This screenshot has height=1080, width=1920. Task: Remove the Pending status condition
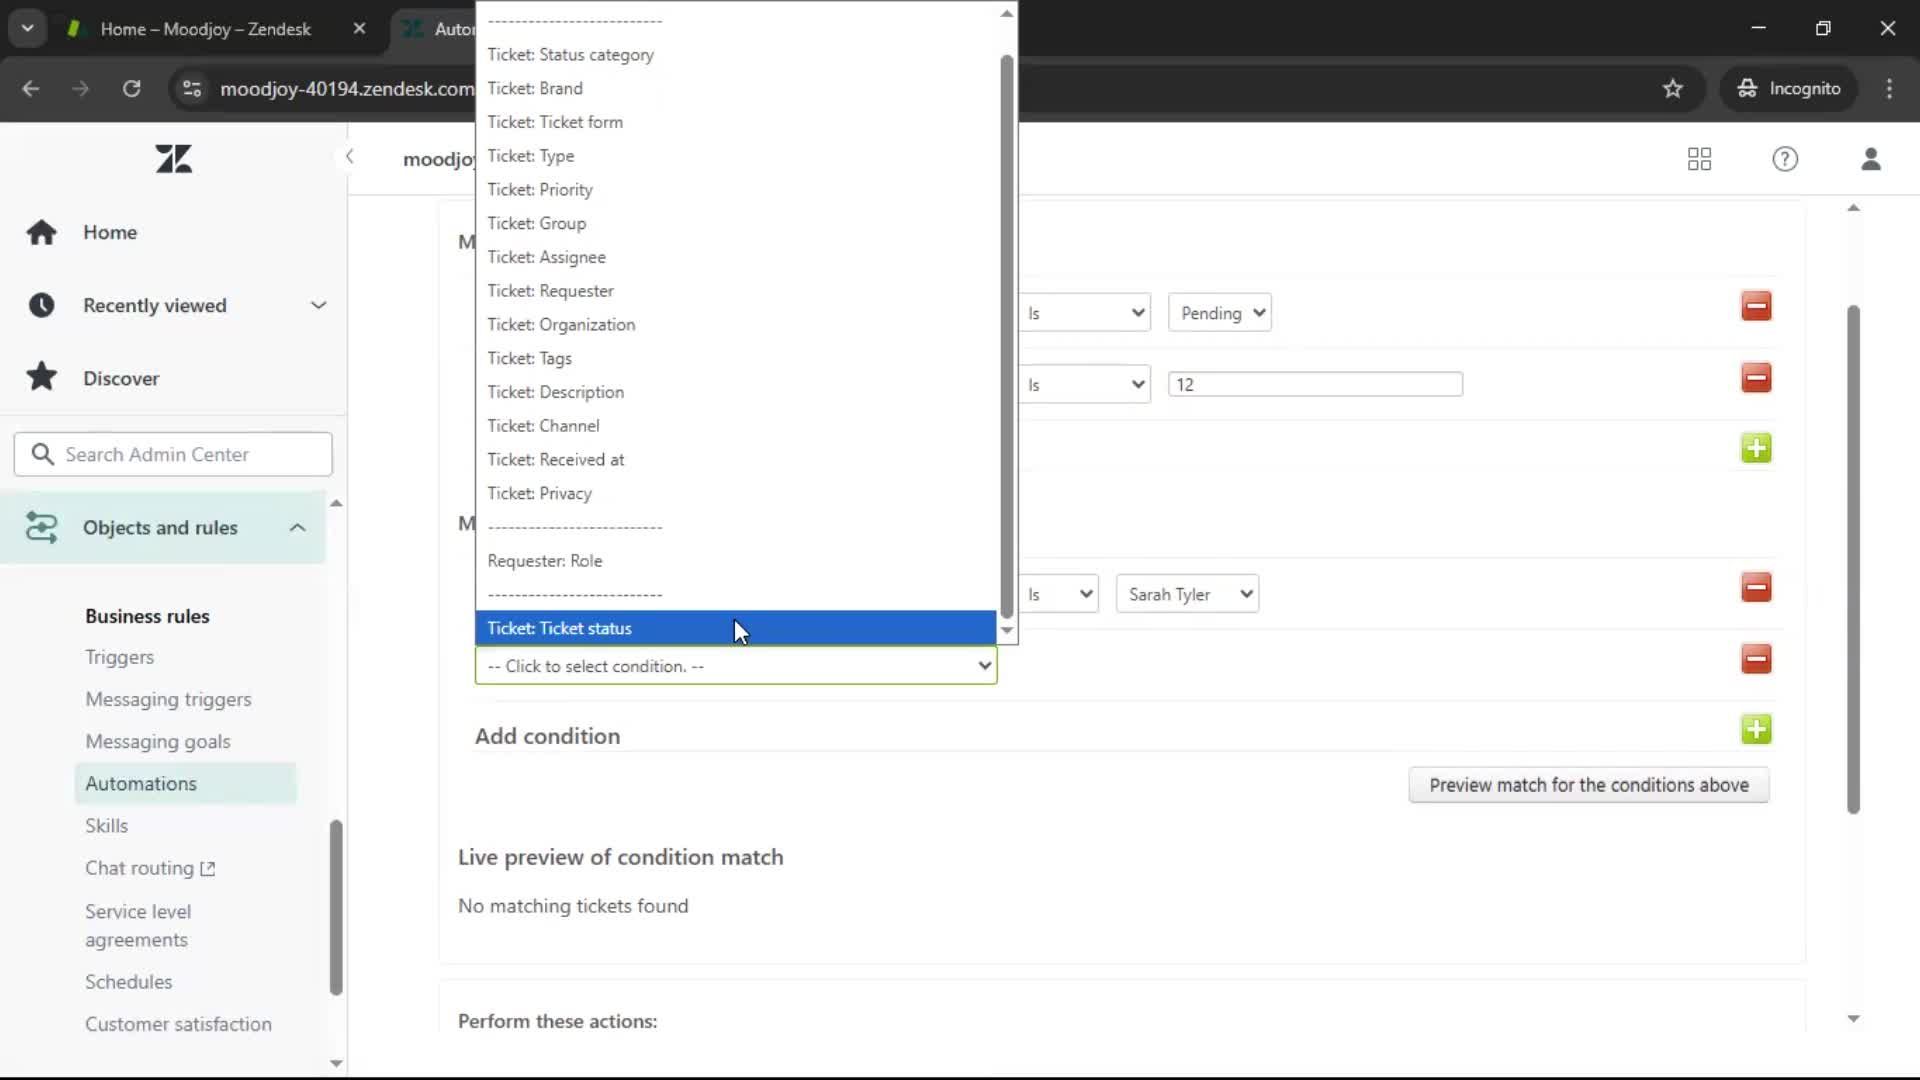pyautogui.click(x=1756, y=306)
